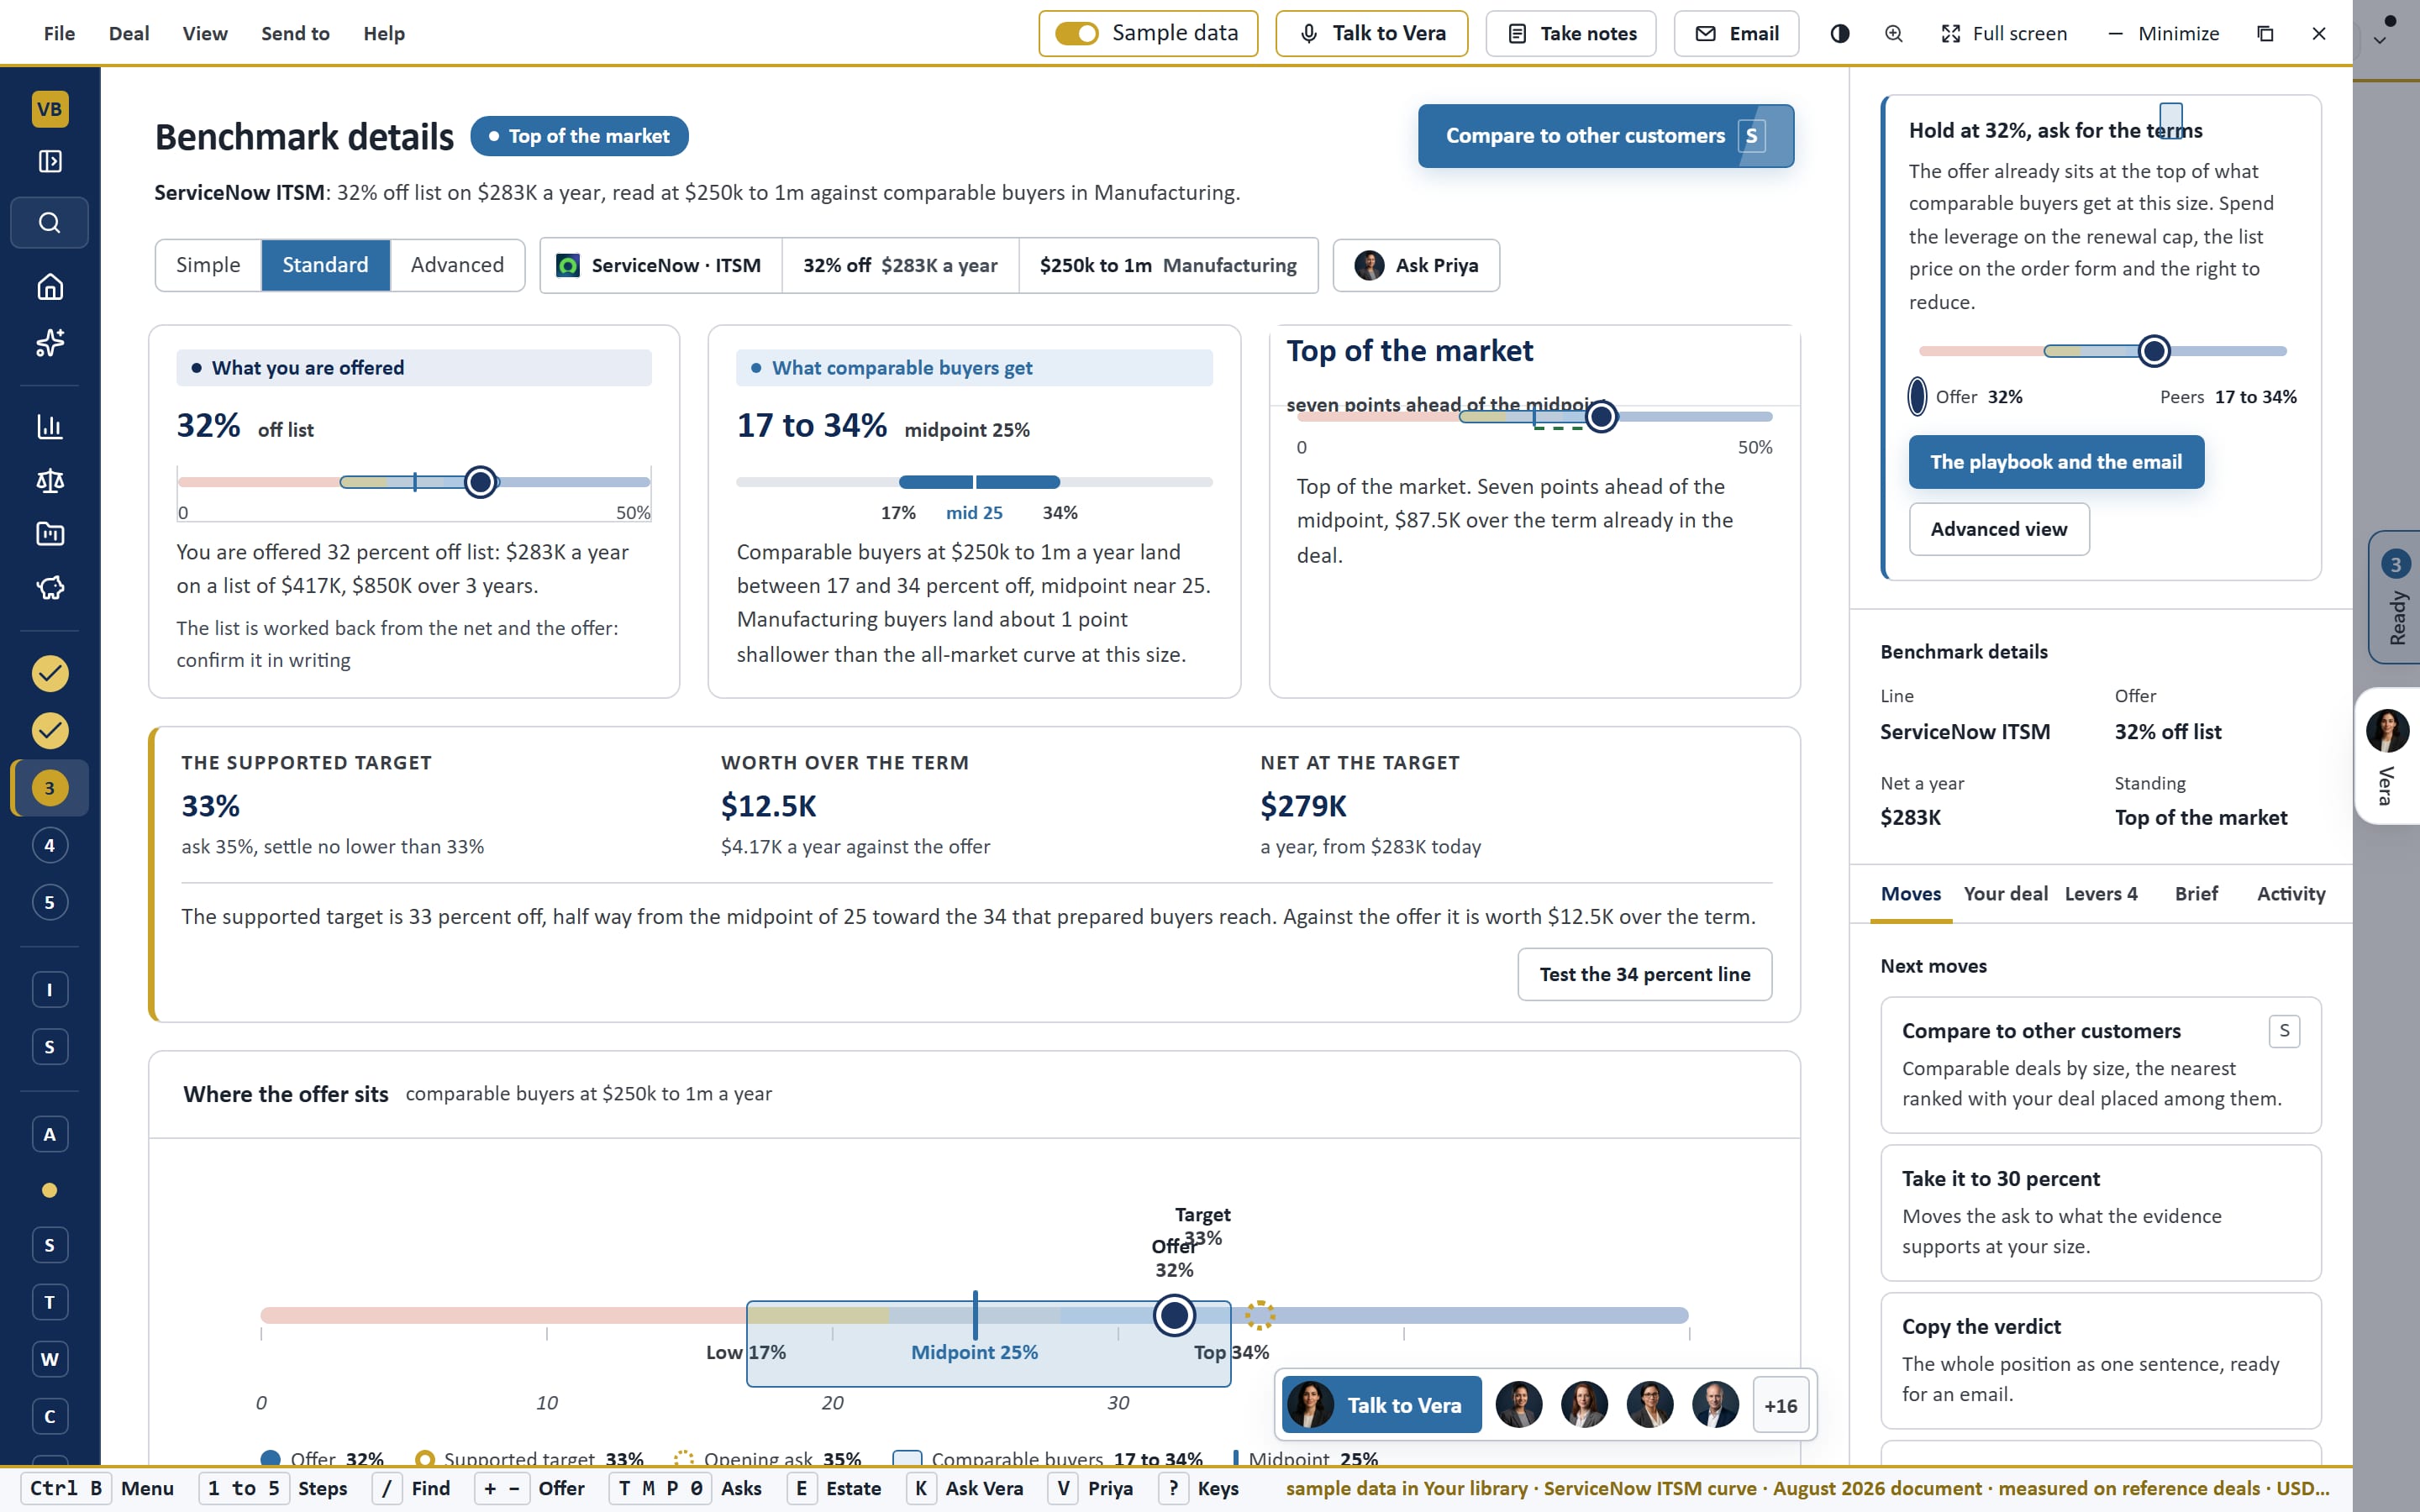
Task: Click the sparkle AI icon in sidebar
Action: pyautogui.click(x=49, y=342)
